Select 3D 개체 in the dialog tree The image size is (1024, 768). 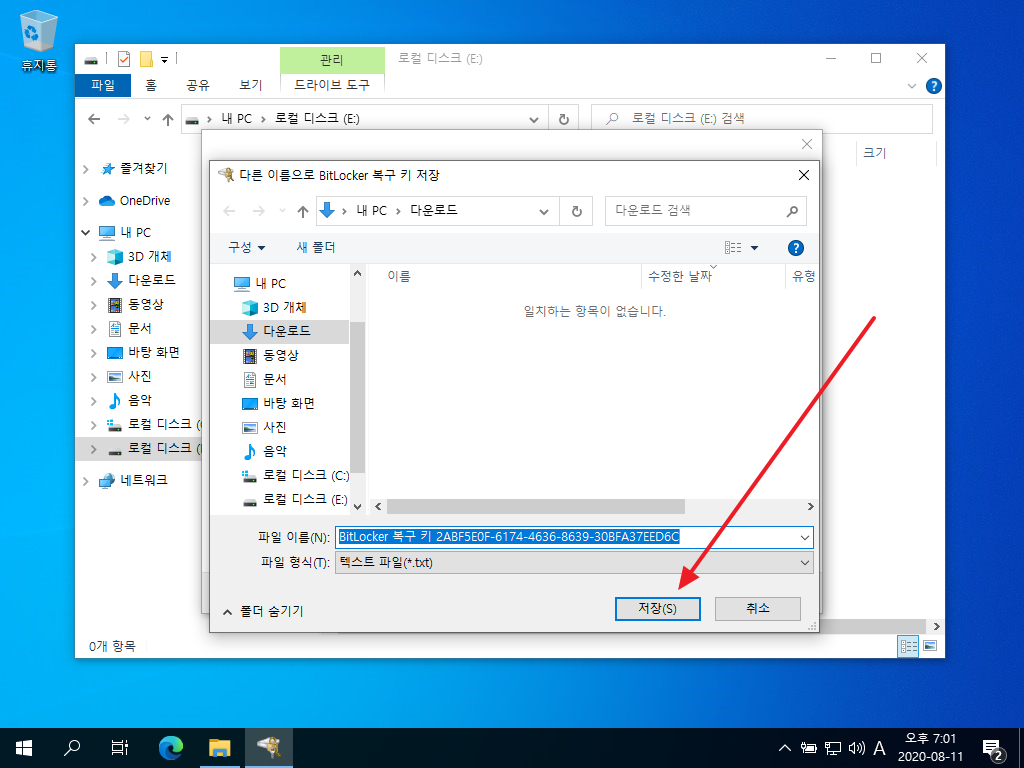click(x=274, y=308)
